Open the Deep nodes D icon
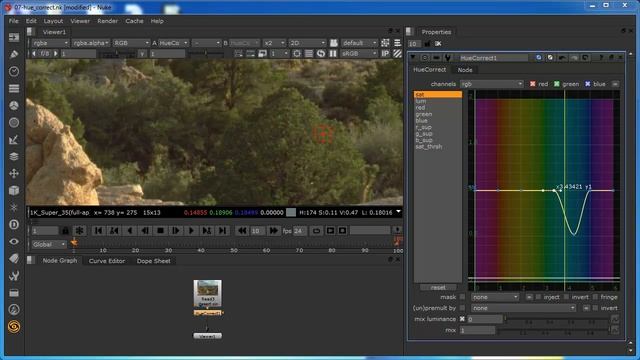The height and width of the screenshot is (360, 640). 14,224
